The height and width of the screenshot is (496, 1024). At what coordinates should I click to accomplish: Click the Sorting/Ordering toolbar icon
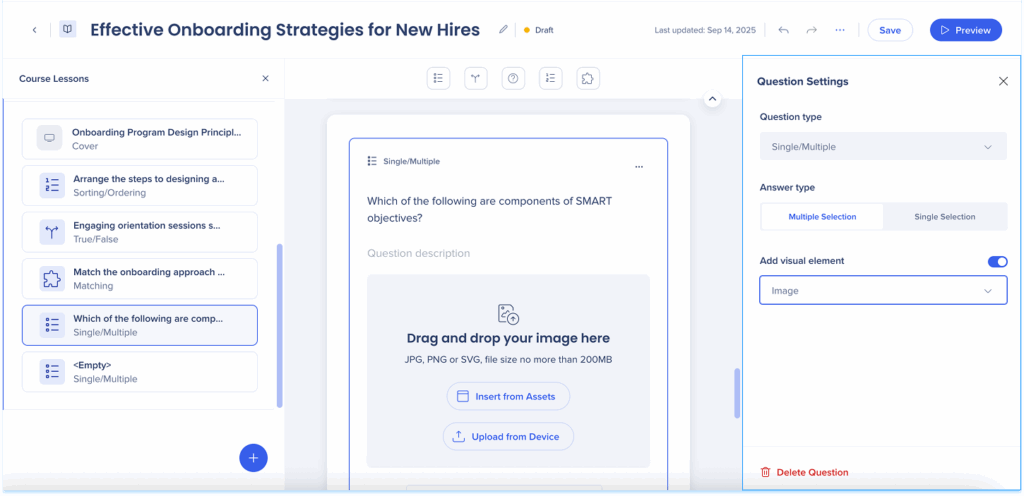click(550, 78)
